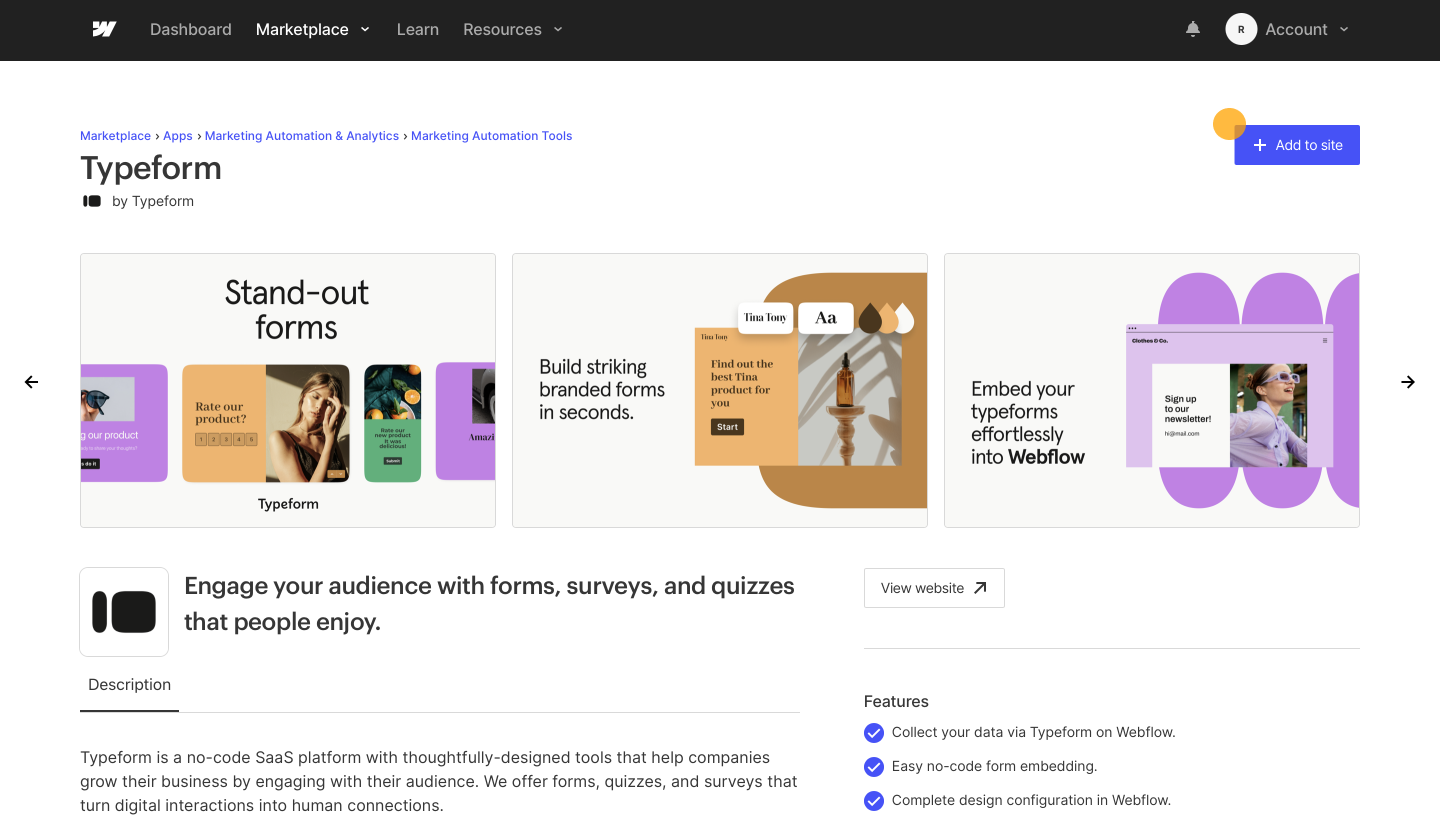The height and width of the screenshot is (817, 1440).
Task: Follow the Marketplace breadcrumb link
Action: pos(115,136)
